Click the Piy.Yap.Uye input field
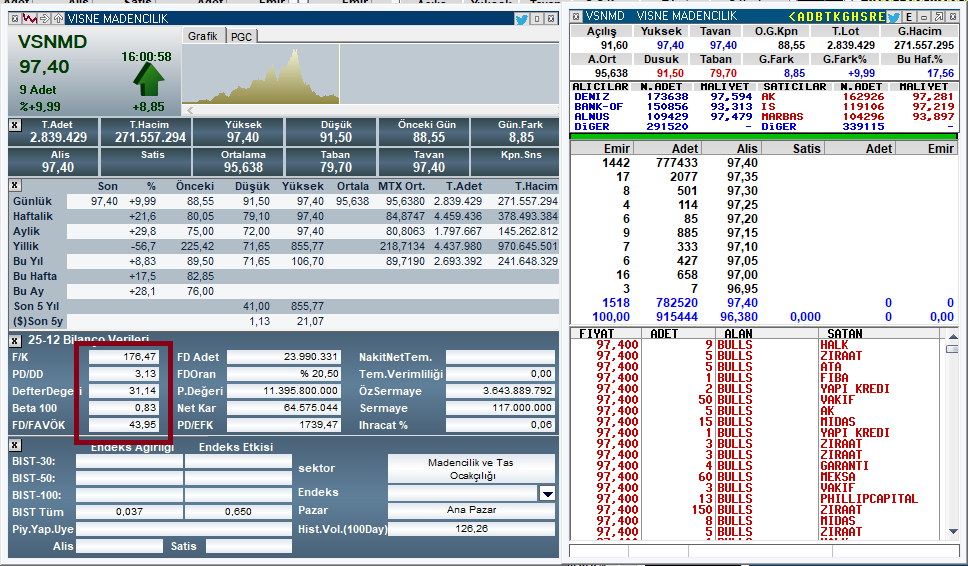The width and height of the screenshot is (968, 566). pos(183,529)
